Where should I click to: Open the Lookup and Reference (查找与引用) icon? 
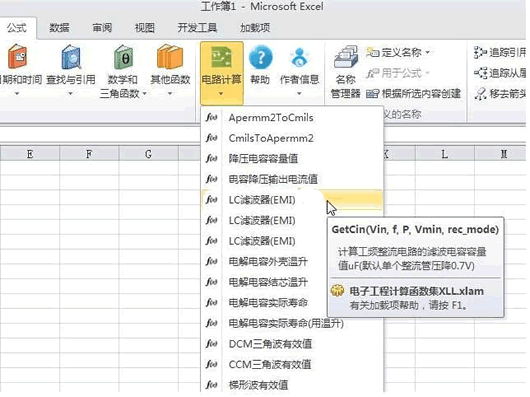tap(71, 57)
